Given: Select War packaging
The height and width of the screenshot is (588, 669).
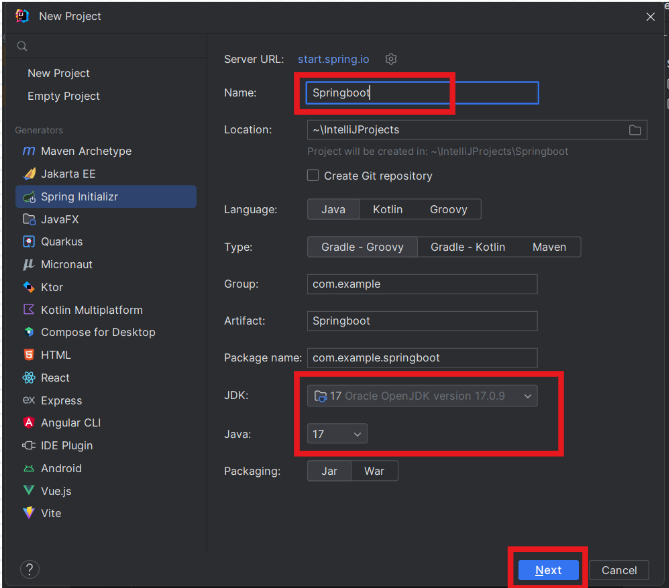Looking at the screenshot, I should pos(374,471).
